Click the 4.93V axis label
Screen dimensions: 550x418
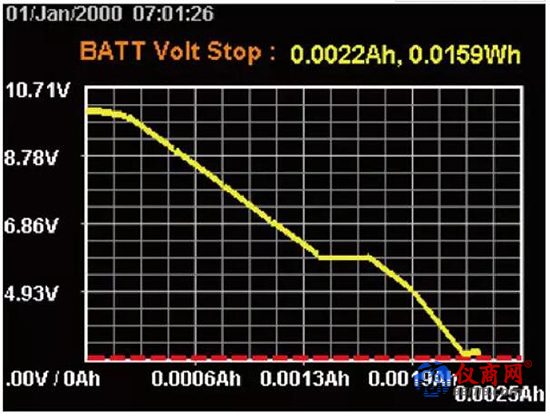pos(31,293)
